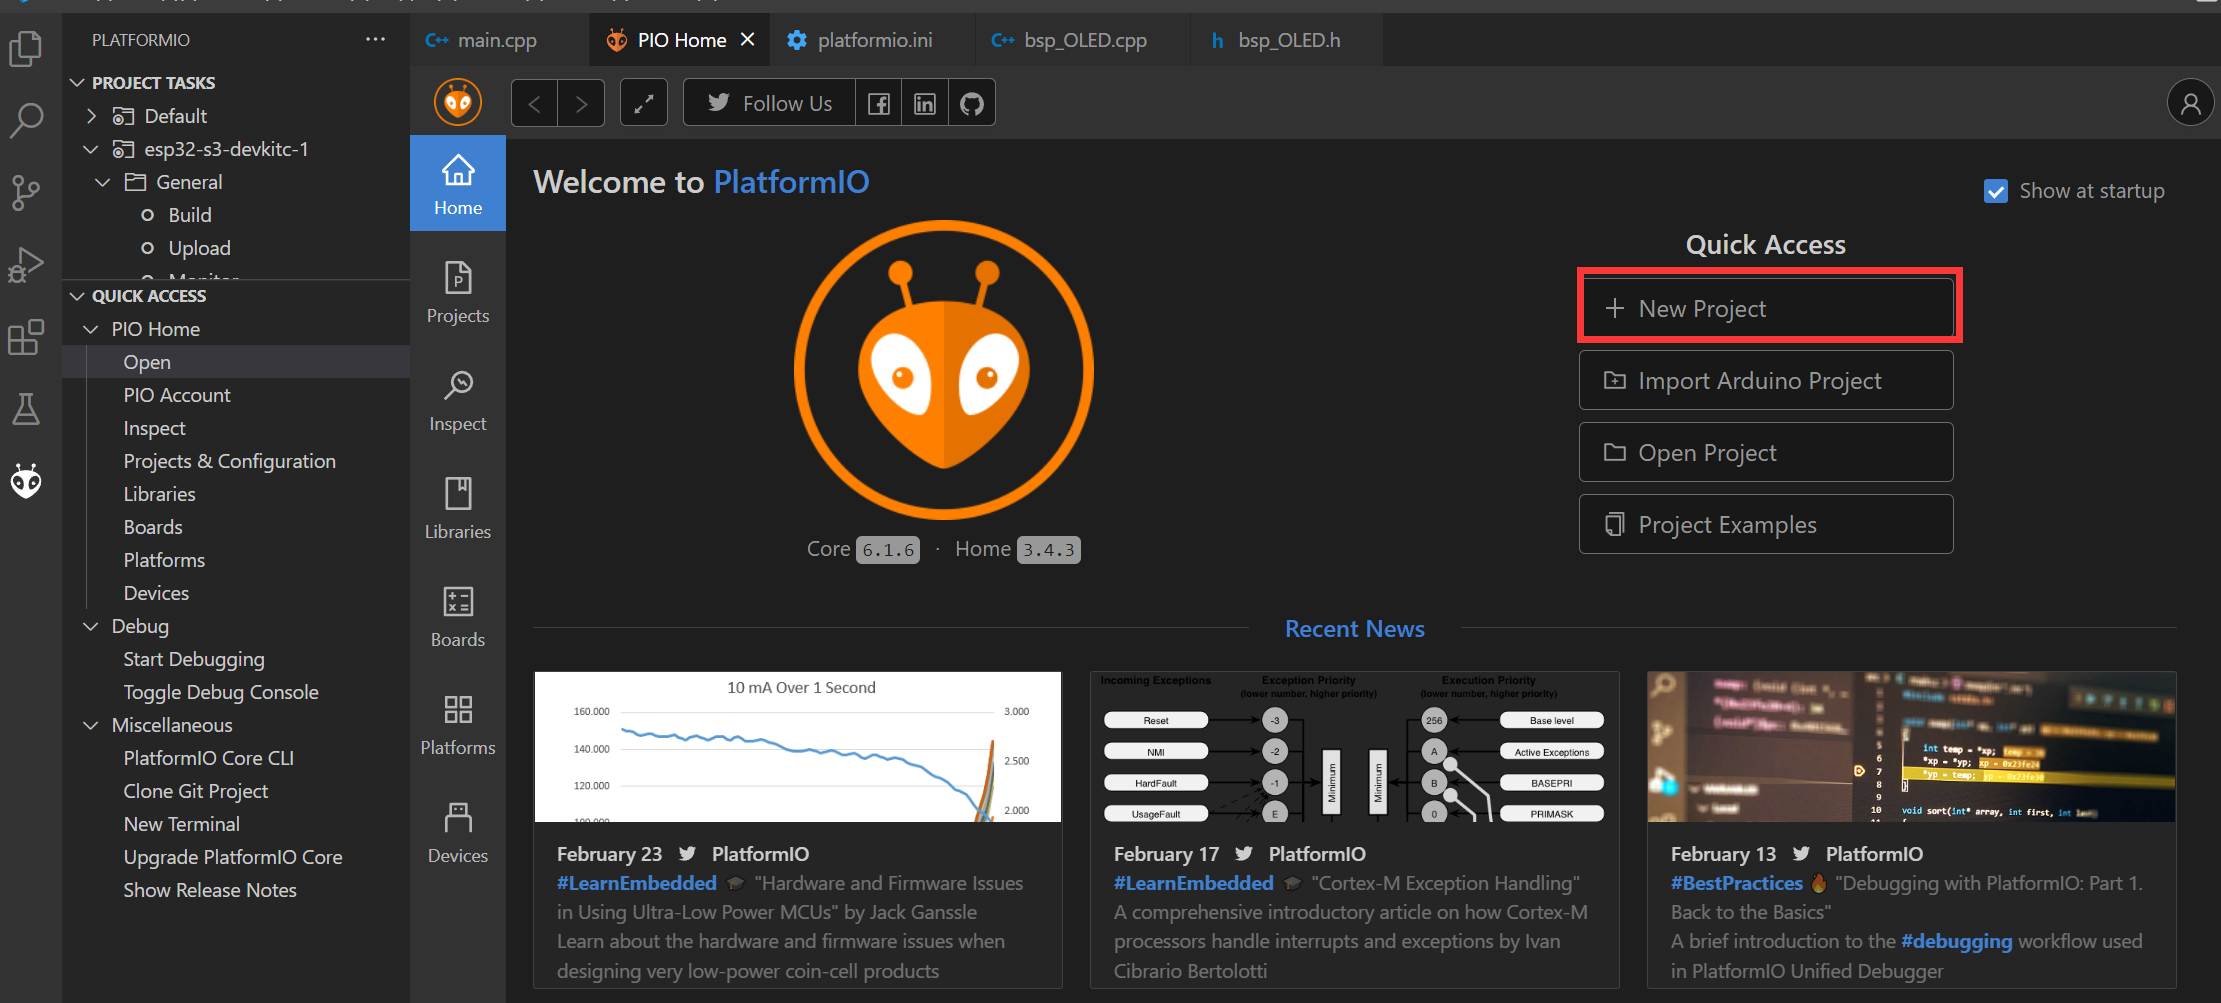Select the PlatformIO alien icon in activity bar
Viewport: 2221px width, 1003px height.
click(x=26, y=481)
